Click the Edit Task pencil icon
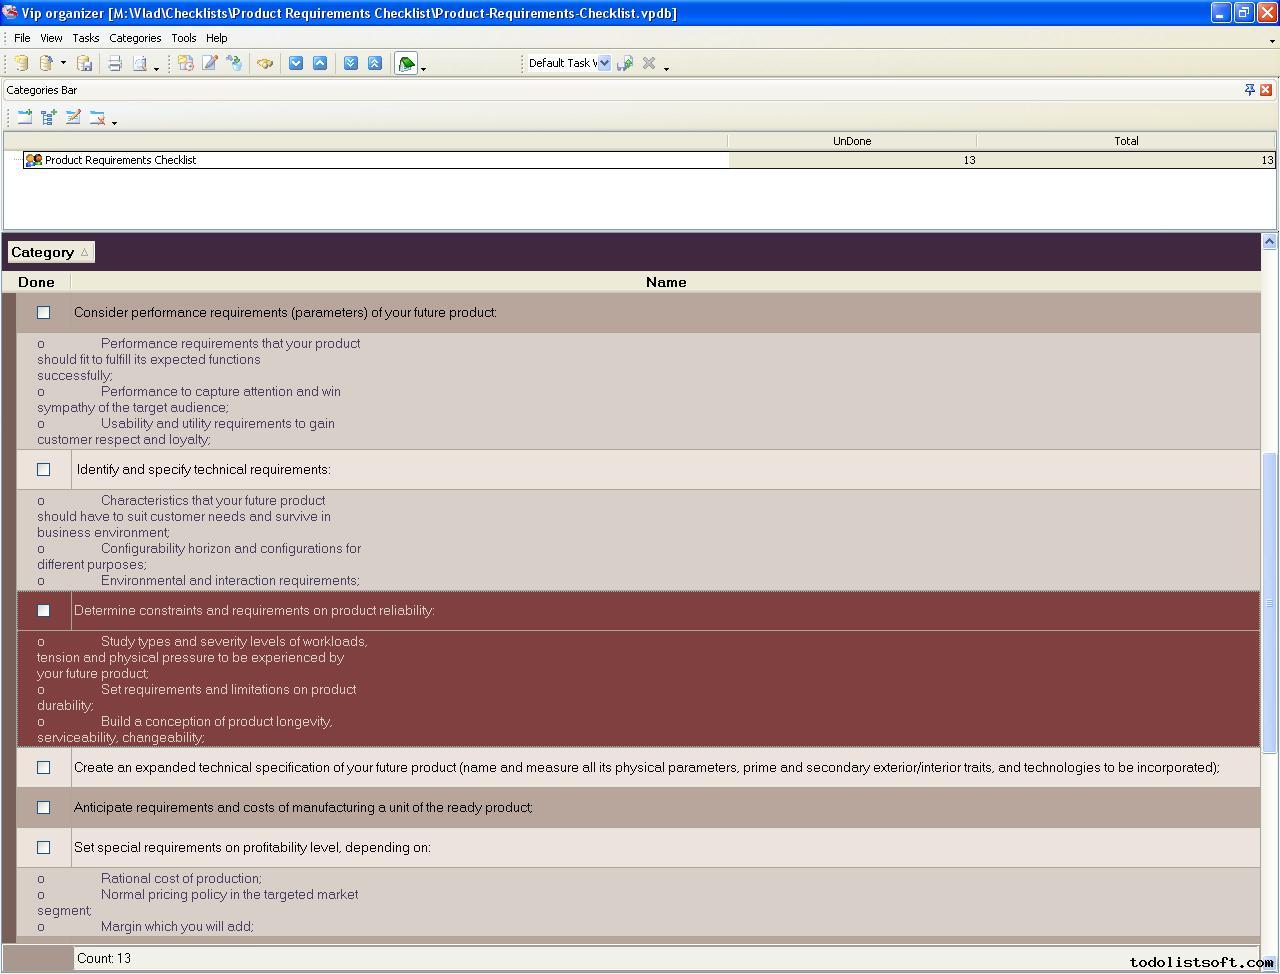Image resolution: width=1280 pixels, height=974 pixels. (x=210, y=63)
